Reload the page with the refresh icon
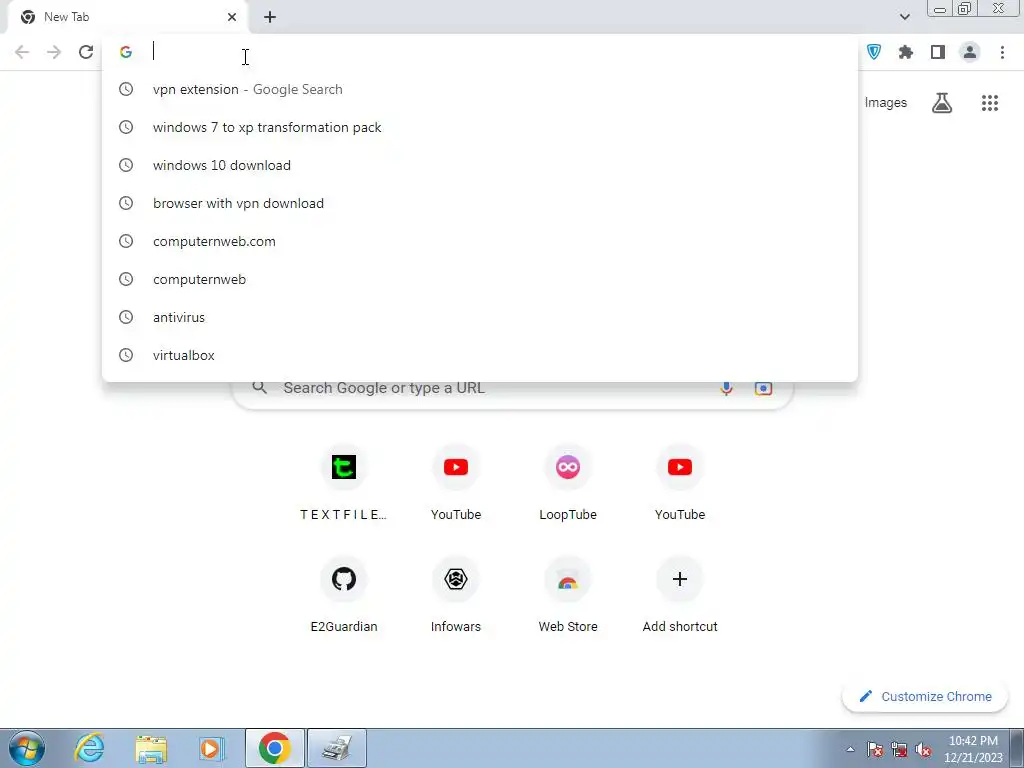1024x768 pixels. coord(86,52)
